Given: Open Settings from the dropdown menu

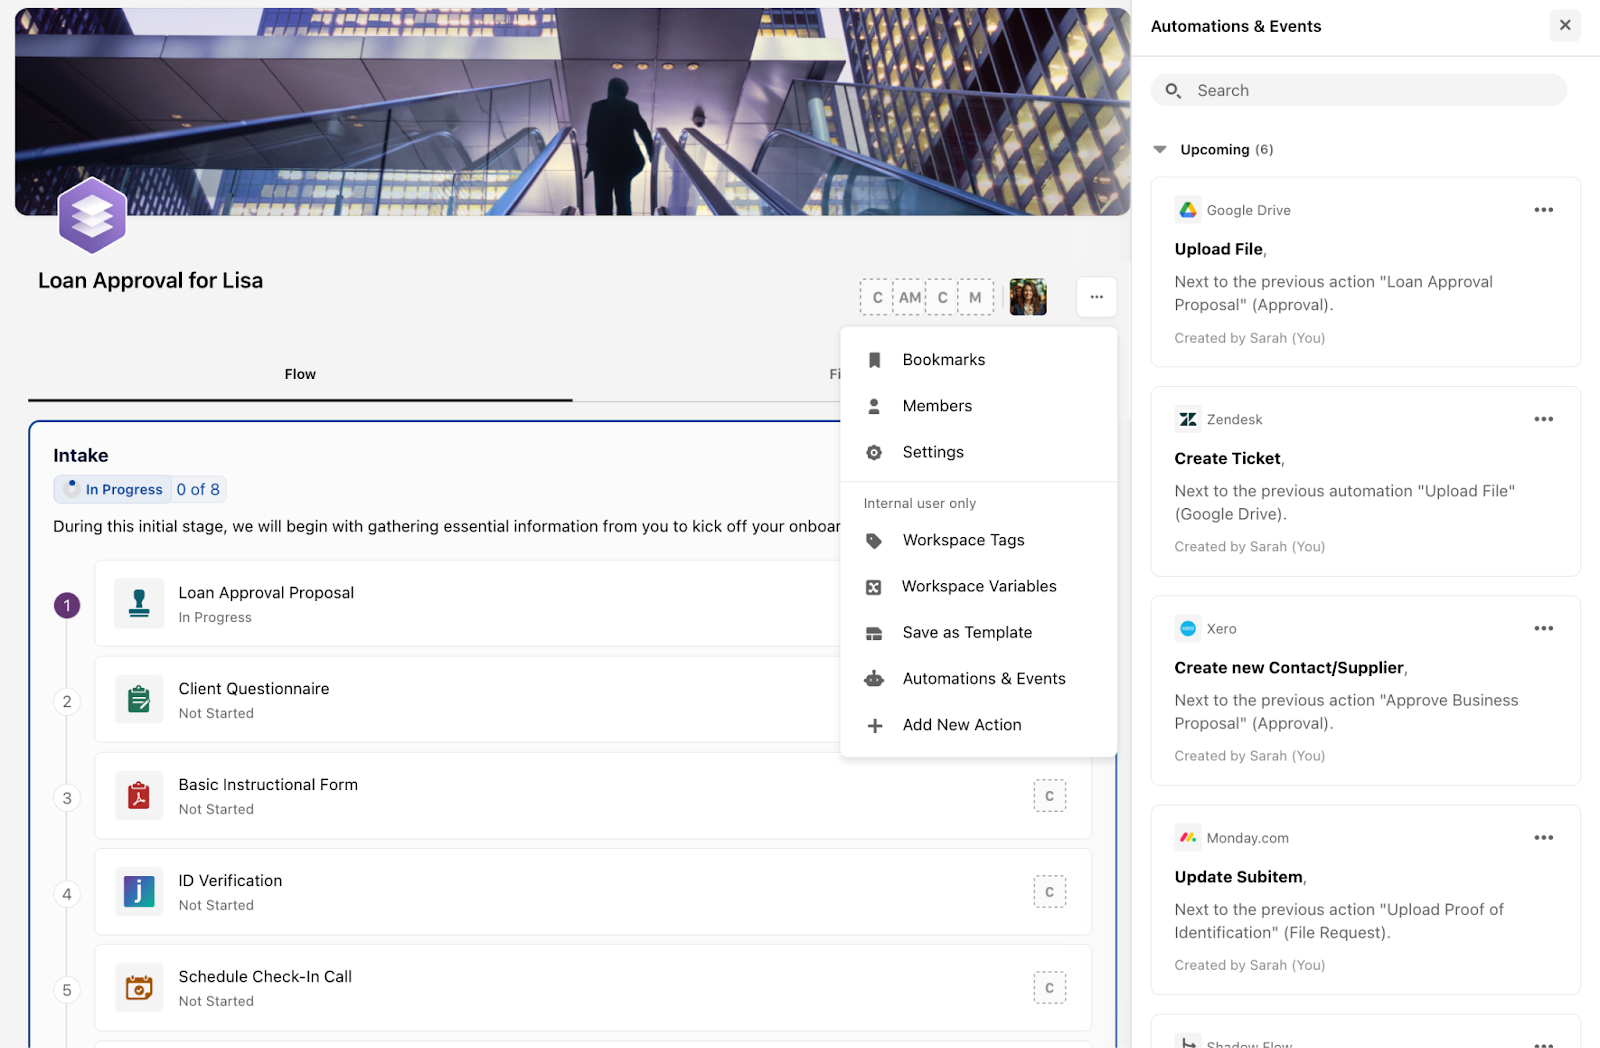Looking at the screenshot, I should (978, 452).
